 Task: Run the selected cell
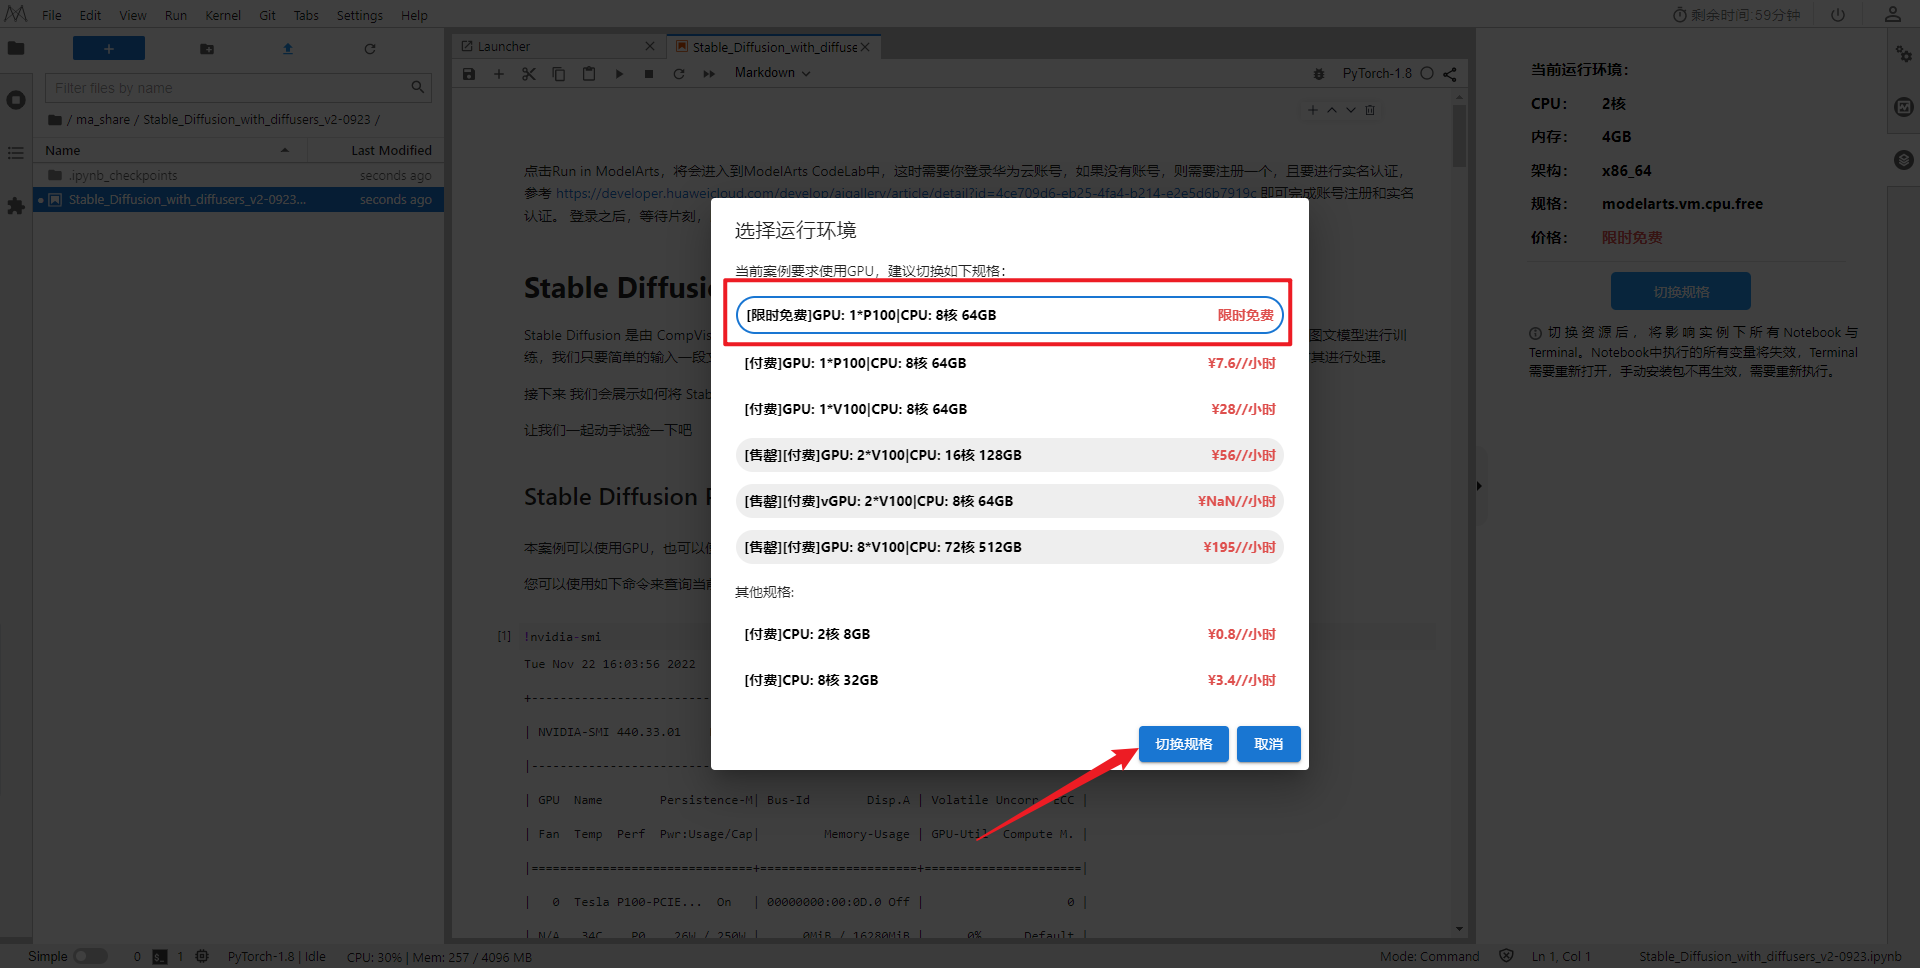(619, 74)
